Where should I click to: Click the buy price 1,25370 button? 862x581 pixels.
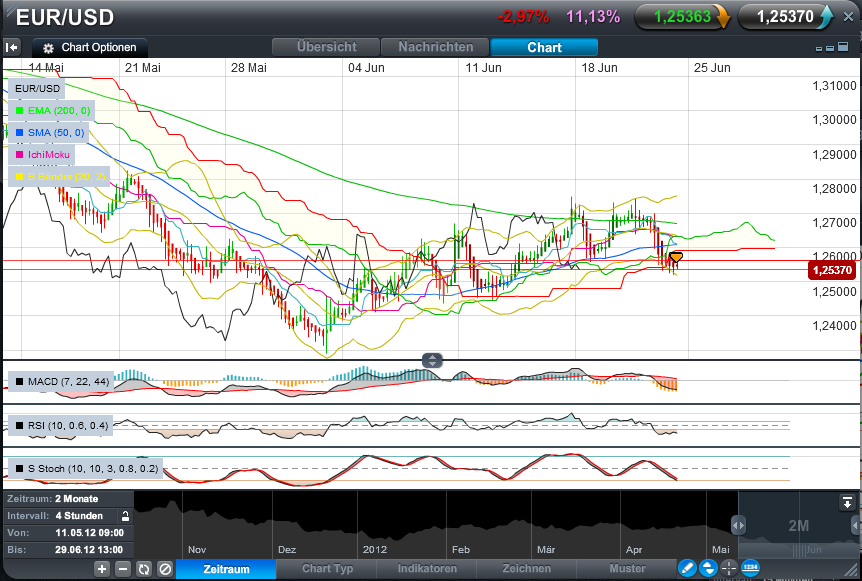(785, 17)
